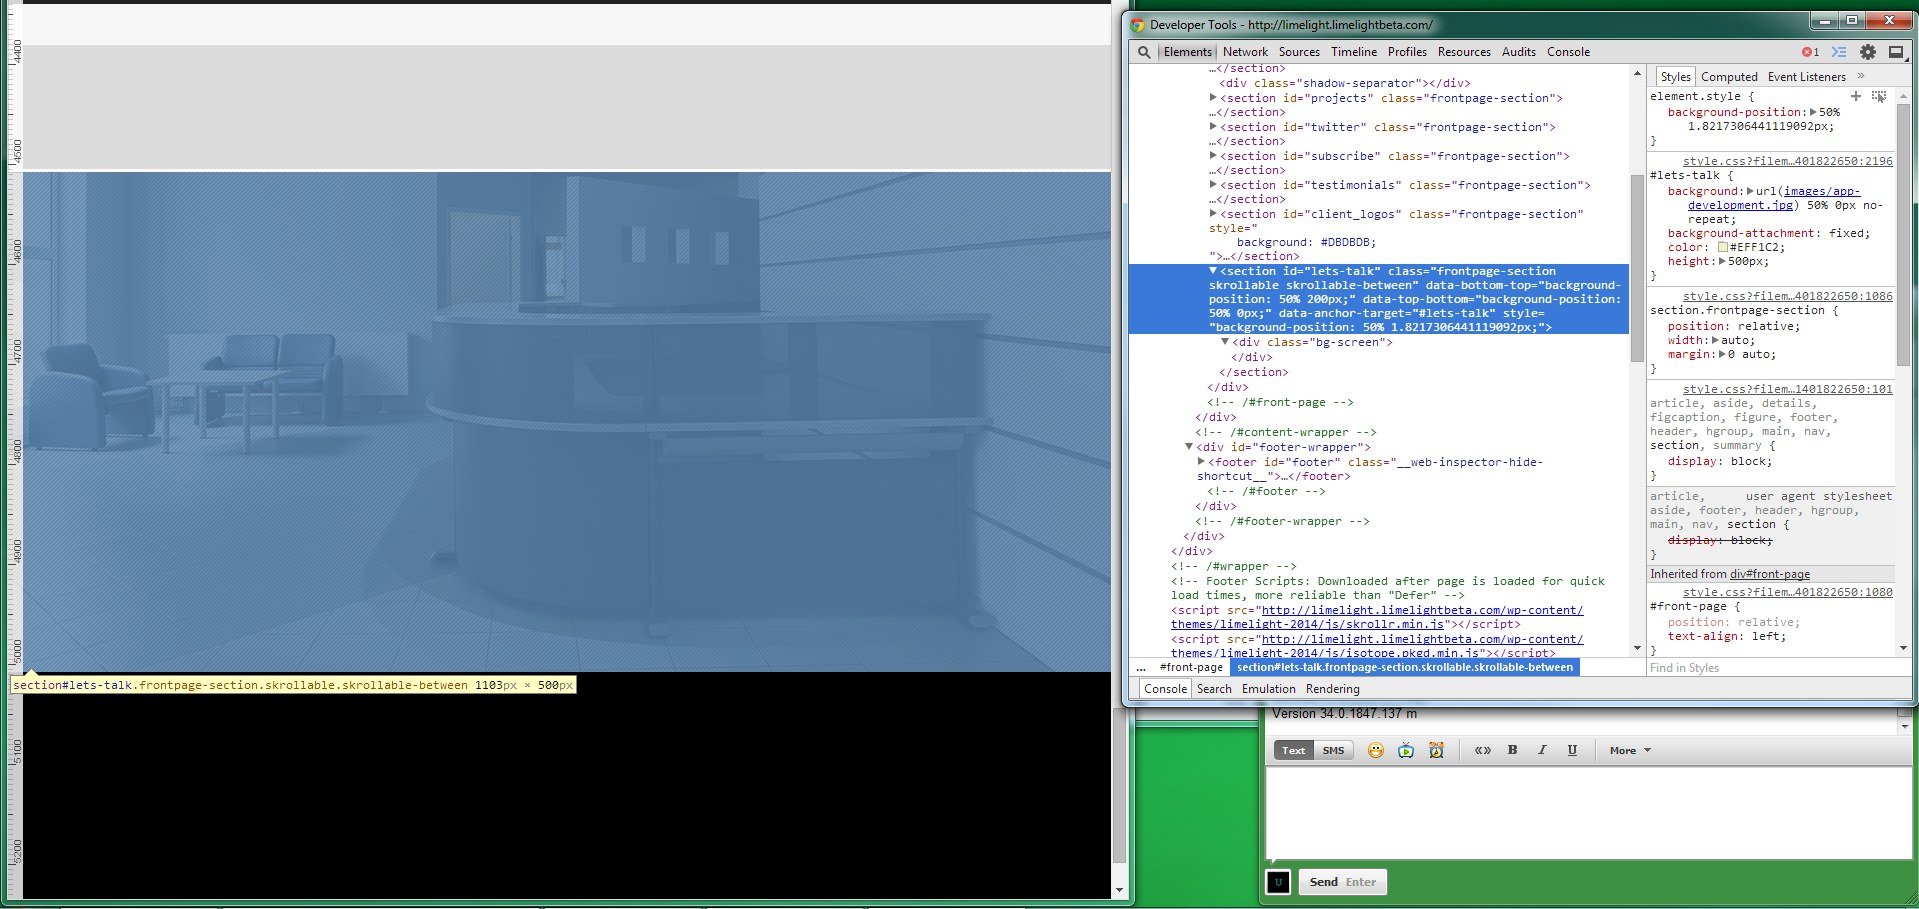Image resolution: width=1919 pixels, height=909 pixels.
Task: Select the drawer Console tab
Action: 1165,689
